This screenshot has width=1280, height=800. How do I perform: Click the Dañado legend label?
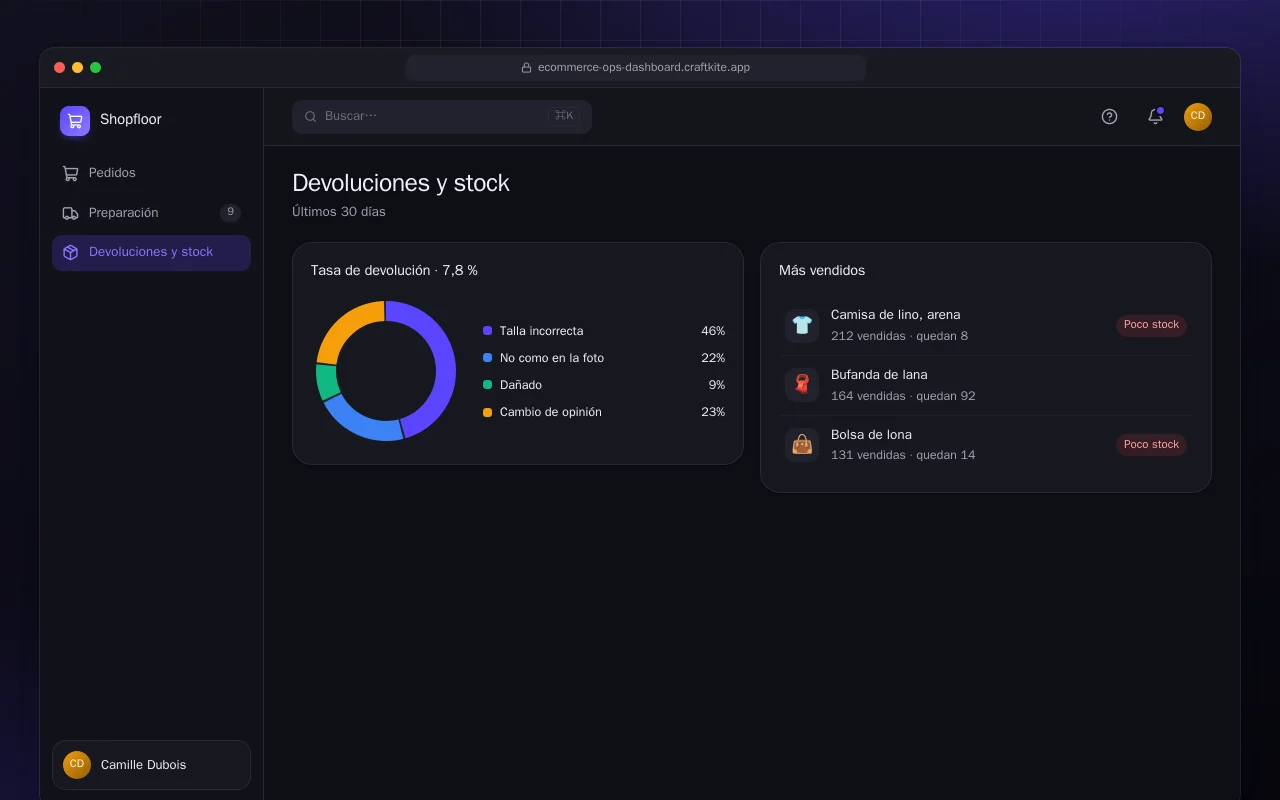(x=521, y=385)
